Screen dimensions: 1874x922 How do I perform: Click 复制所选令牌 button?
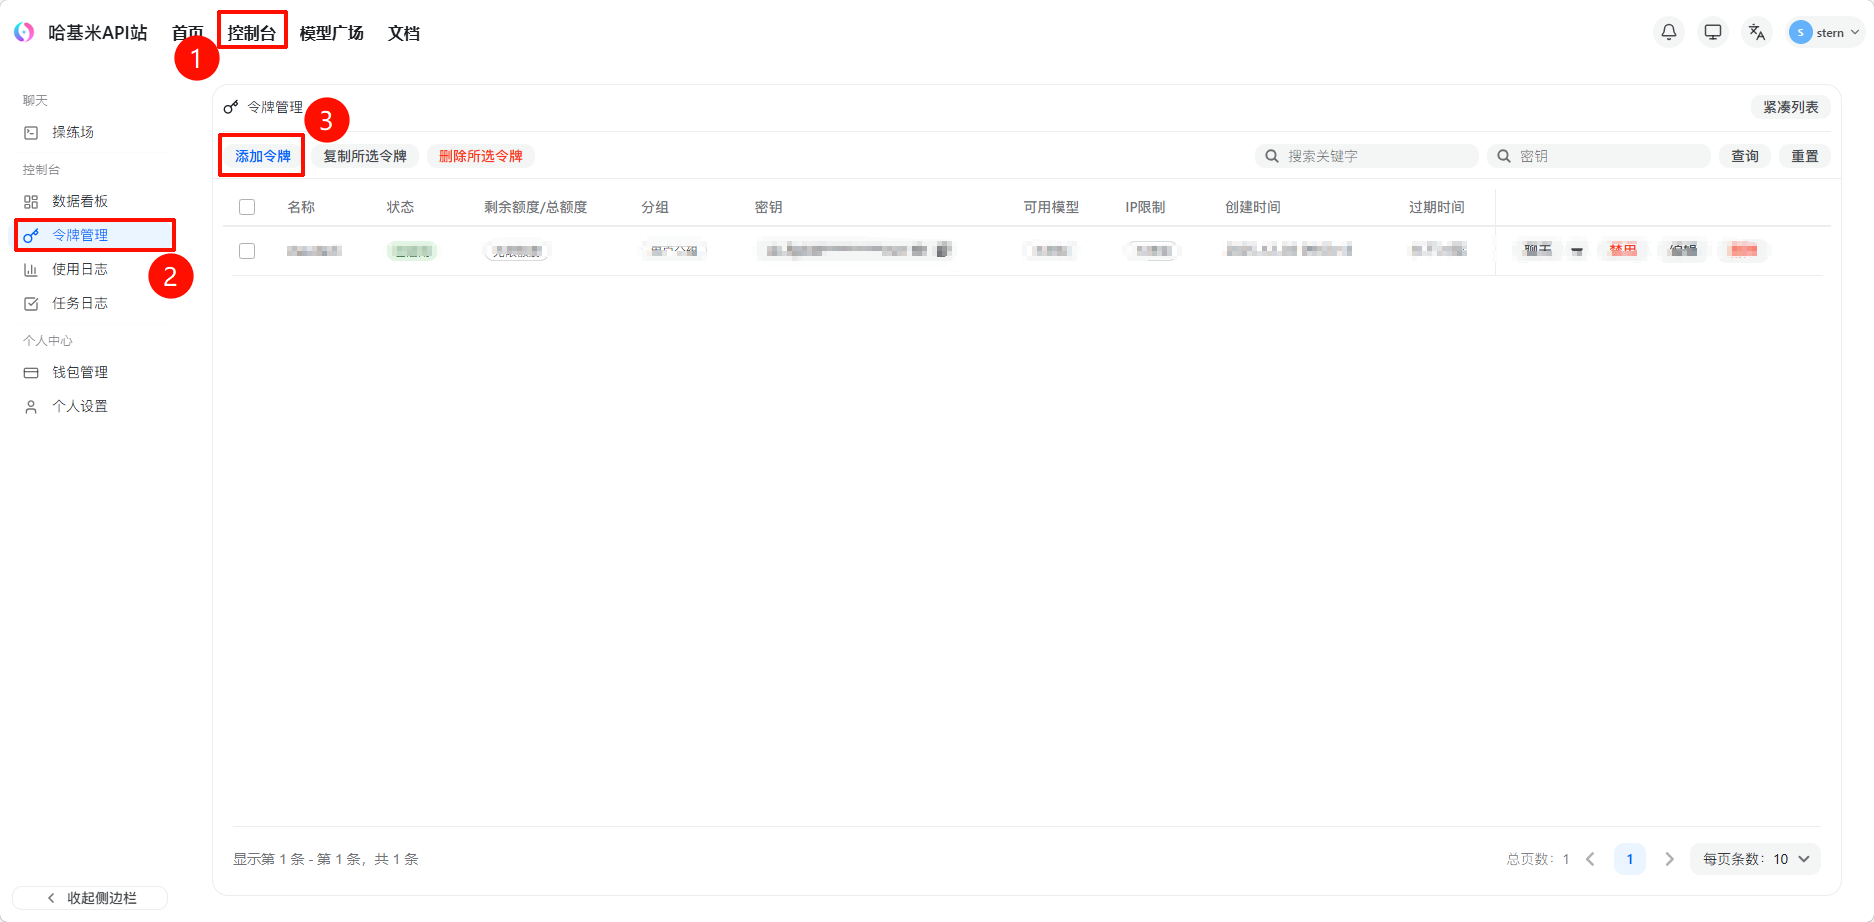[x=365, y=156]
